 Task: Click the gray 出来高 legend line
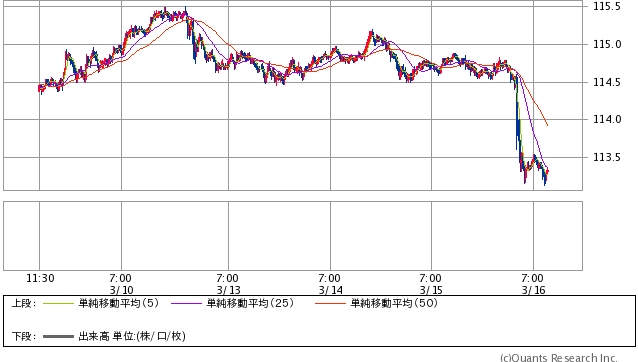tap(58, 336)
